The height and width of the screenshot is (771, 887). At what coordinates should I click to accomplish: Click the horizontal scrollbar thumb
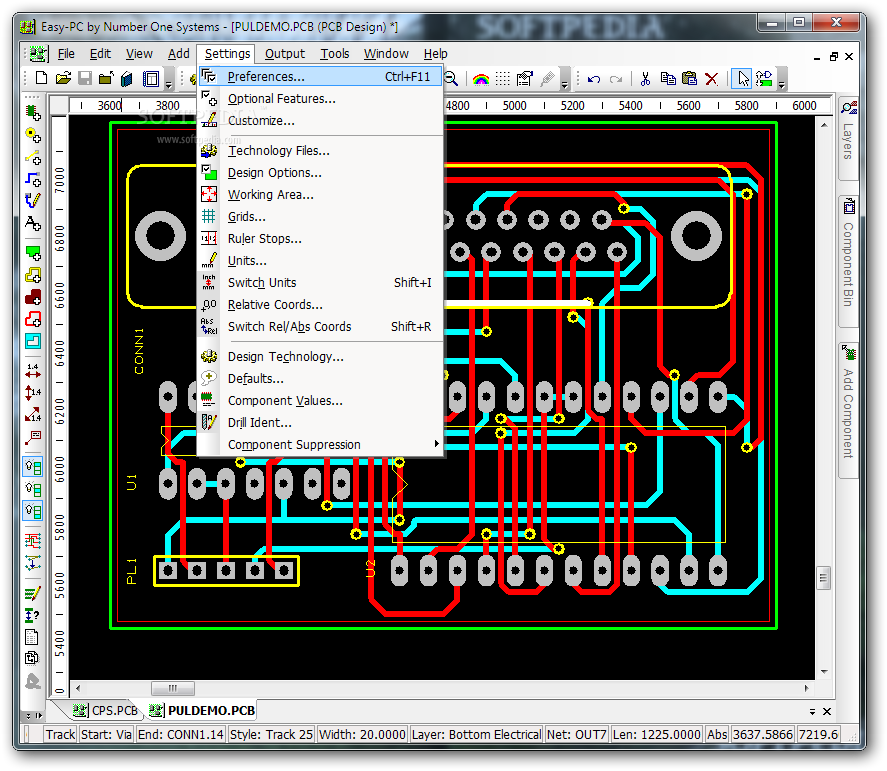[173, 688]
